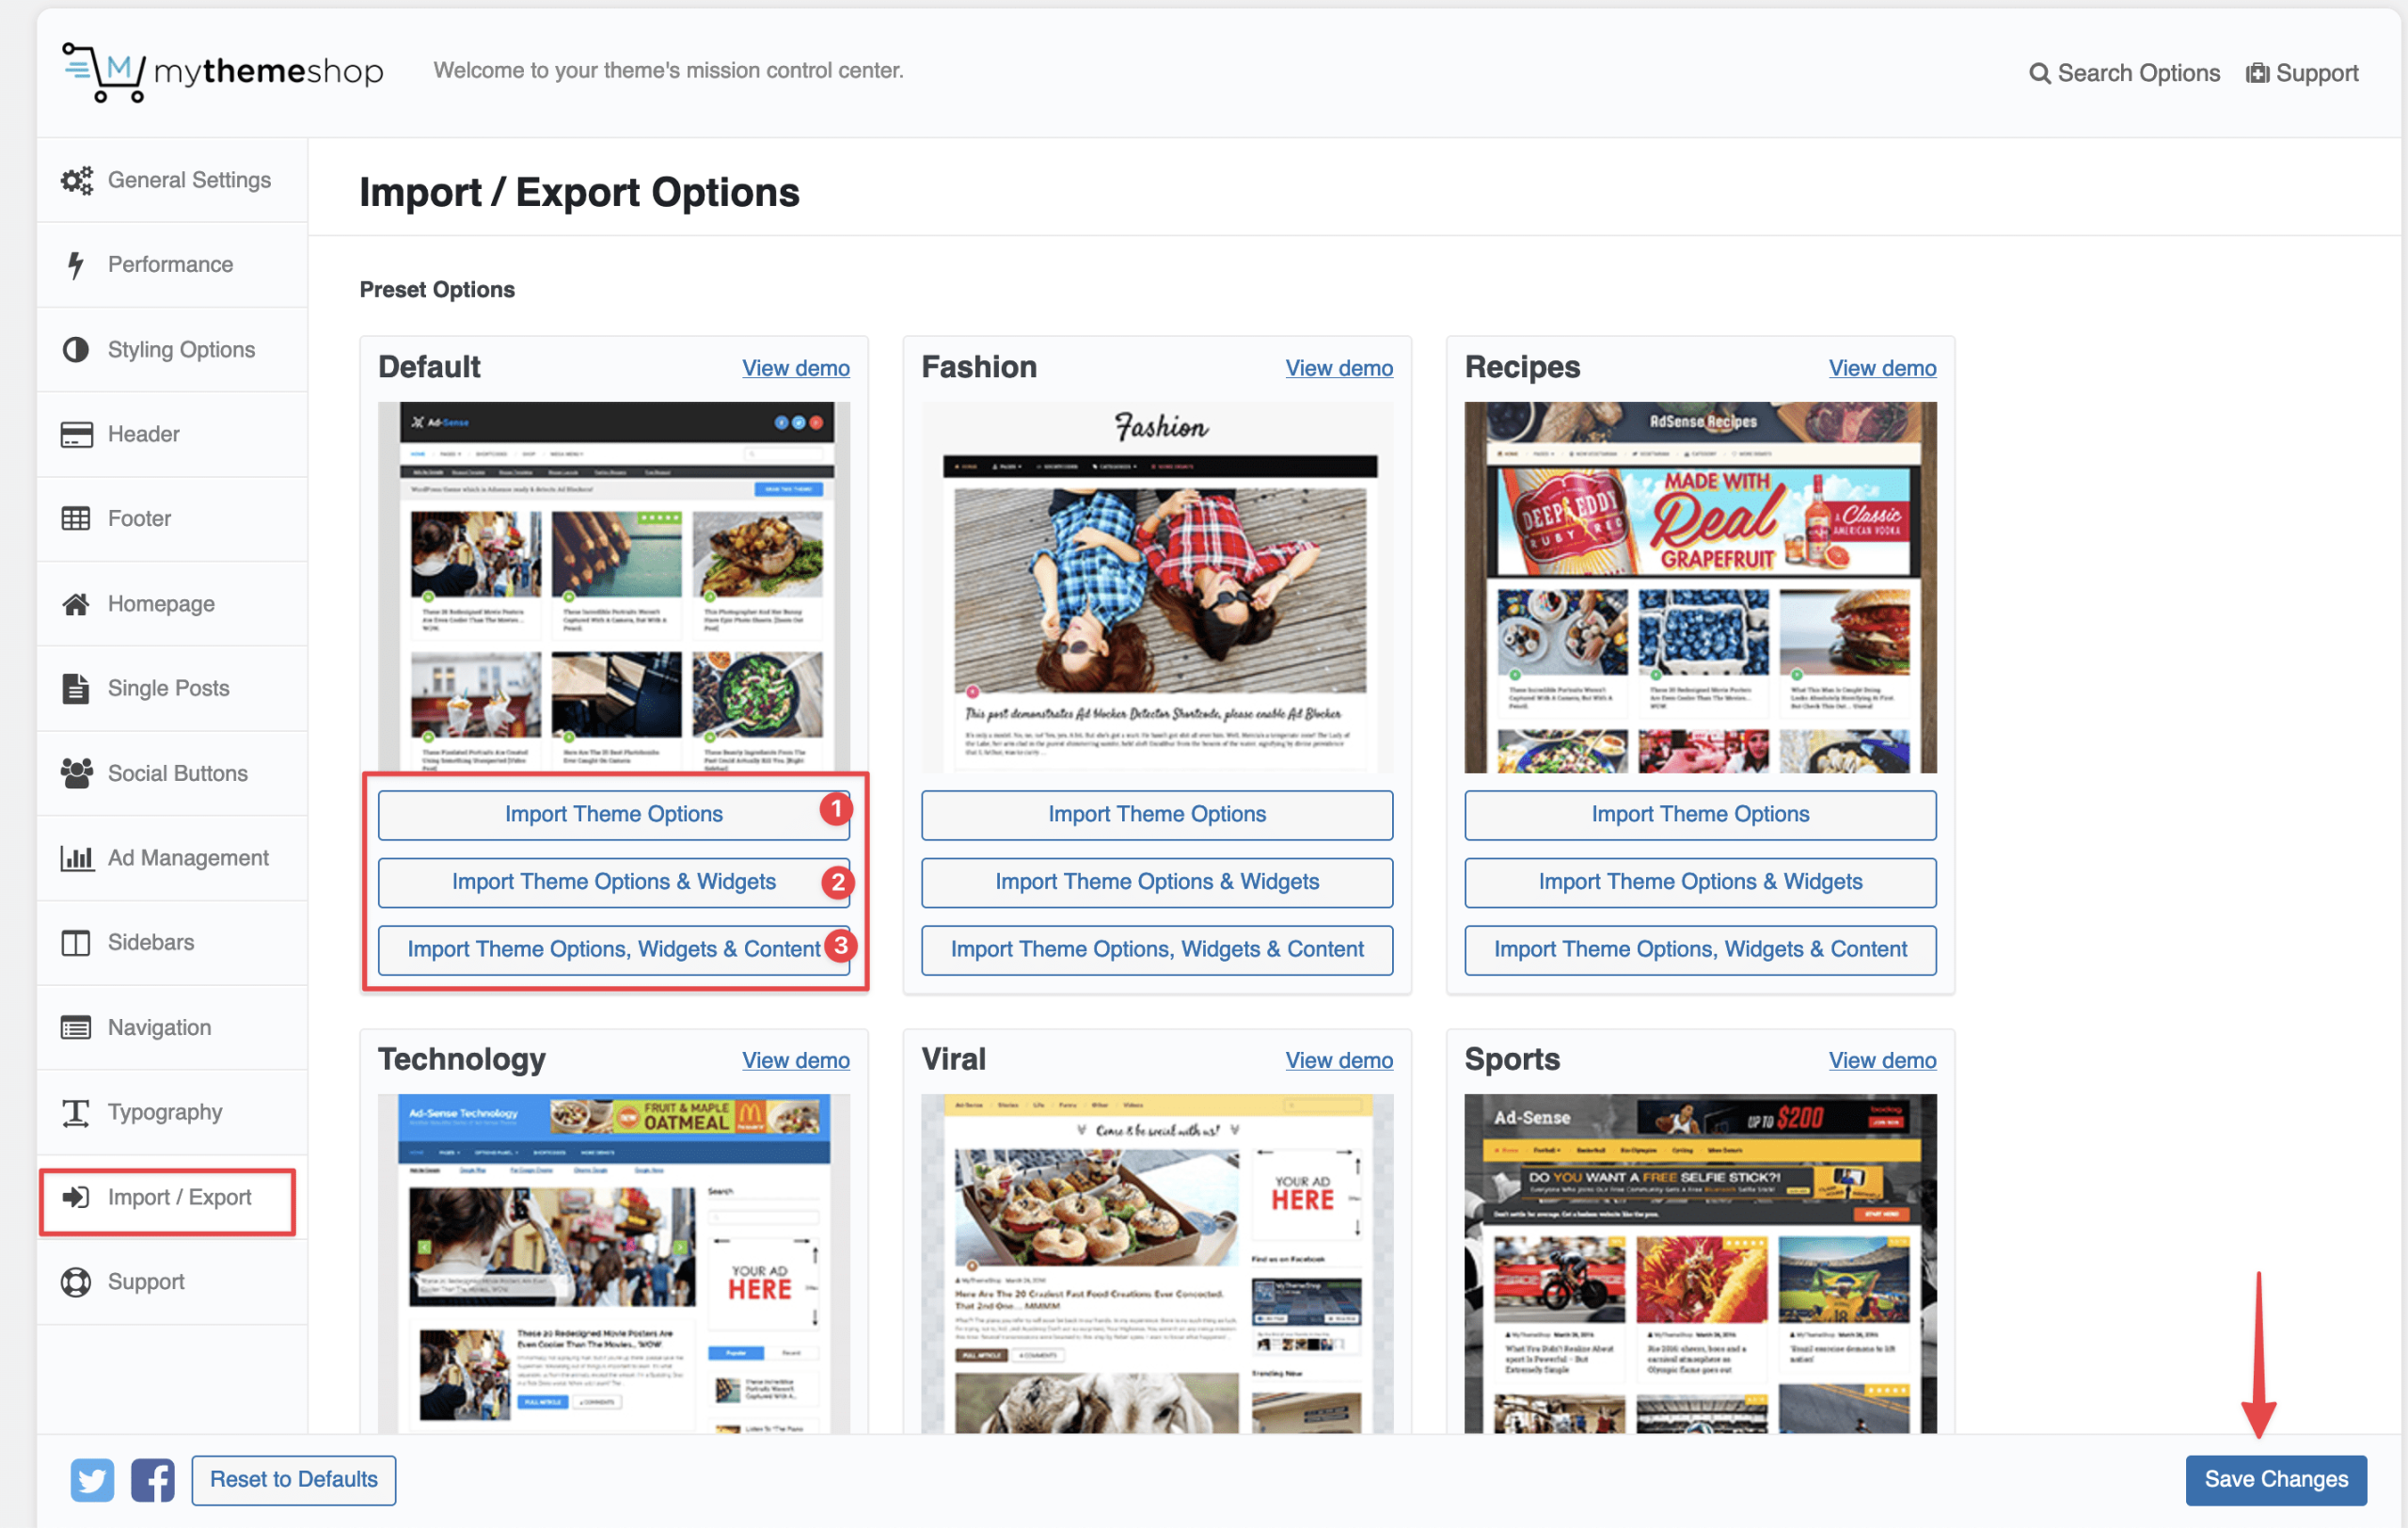The height and width of the screenshot is (1528, 2408).
Task: Switch to the Sidebars tab
Action: coord(151,942)
